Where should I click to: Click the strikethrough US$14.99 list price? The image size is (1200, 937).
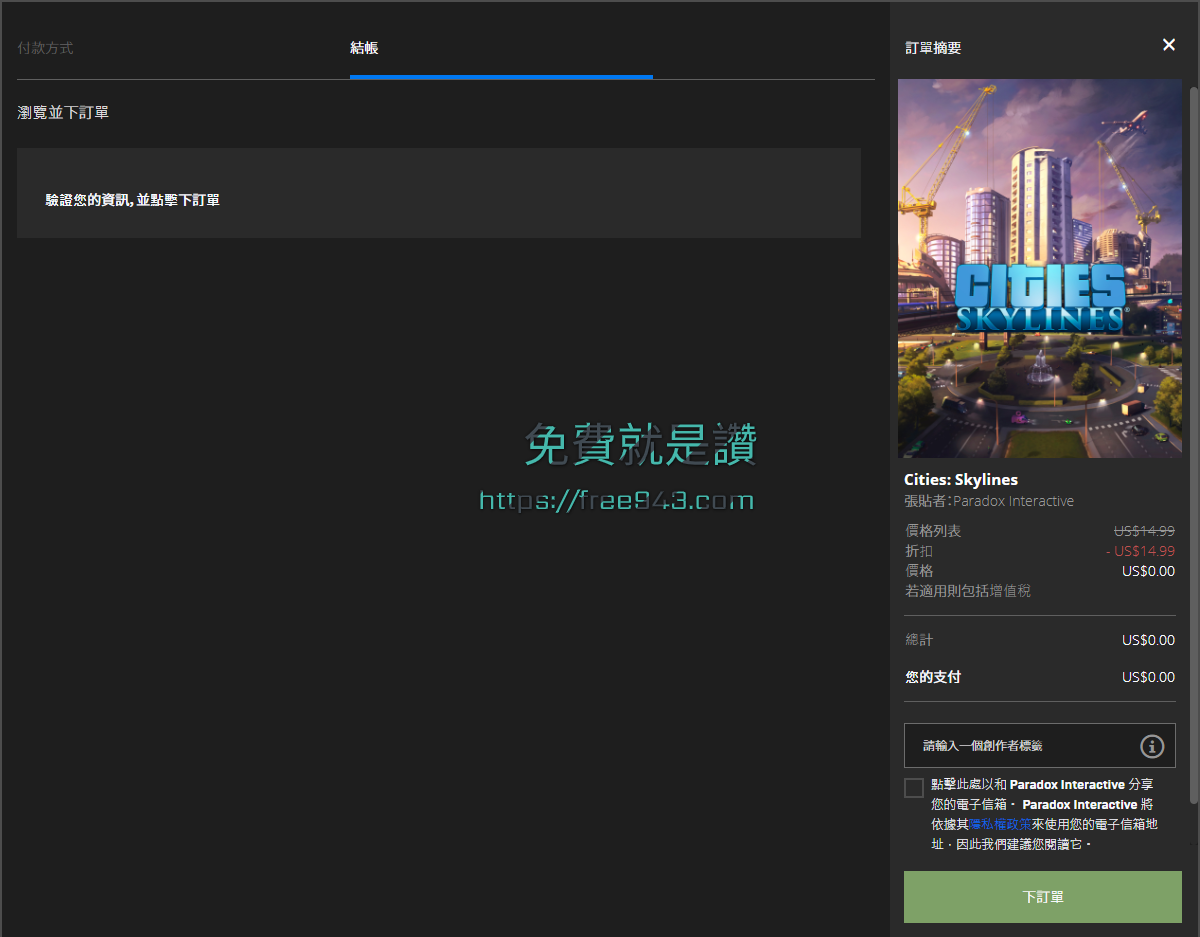1143,530
